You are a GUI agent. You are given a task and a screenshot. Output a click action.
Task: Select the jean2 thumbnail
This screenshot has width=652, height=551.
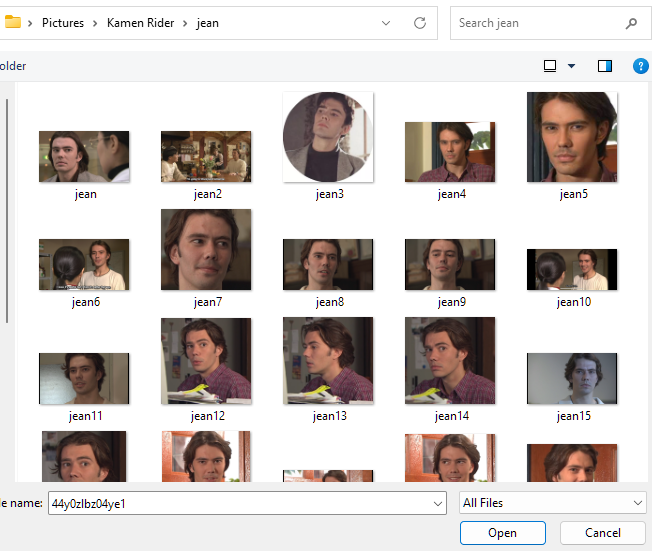206,156
